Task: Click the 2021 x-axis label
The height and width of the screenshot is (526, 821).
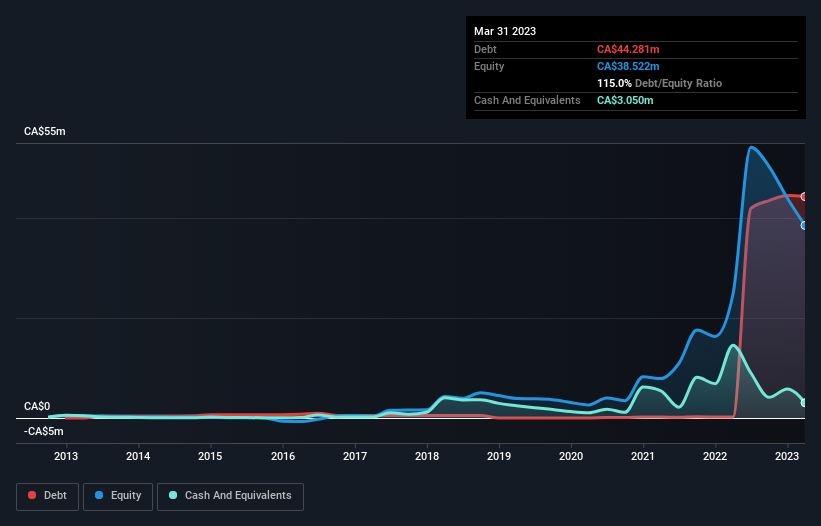Action: [x=642, y=456]
